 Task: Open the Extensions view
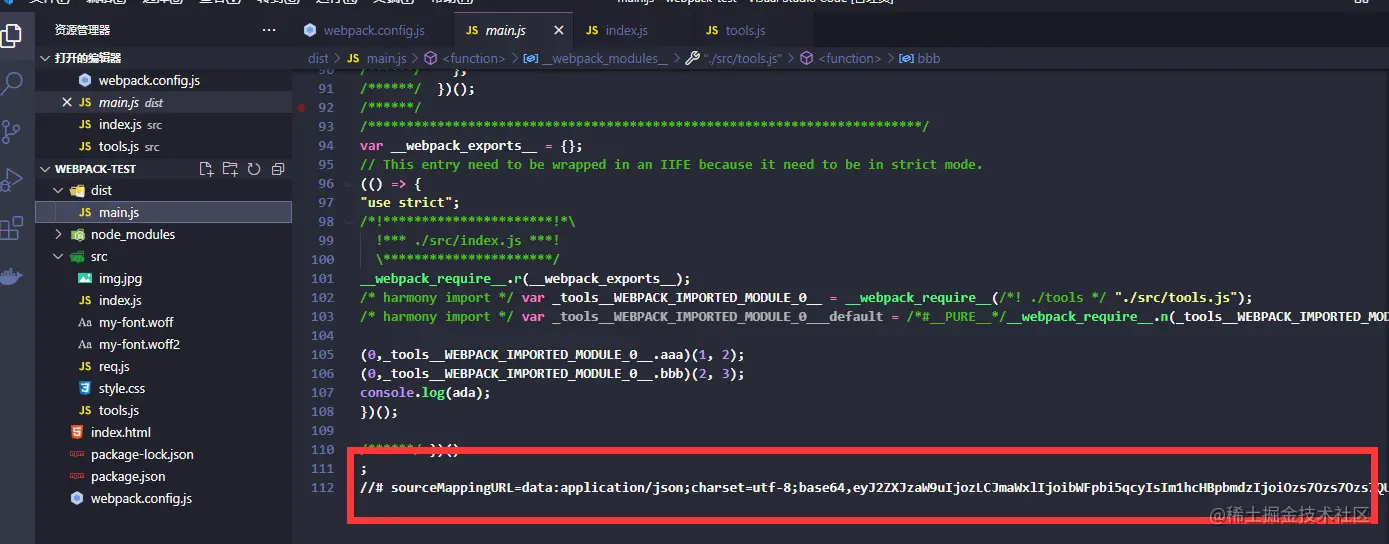point(11,228)
